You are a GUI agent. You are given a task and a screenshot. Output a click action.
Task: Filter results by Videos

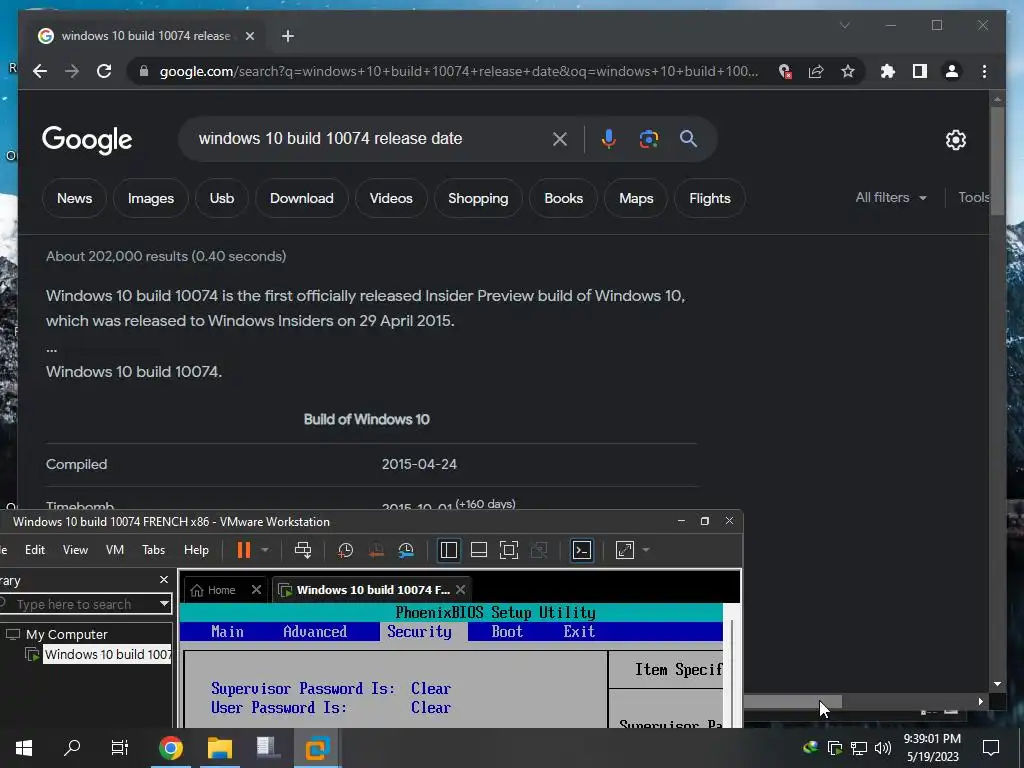click(391, 198)
